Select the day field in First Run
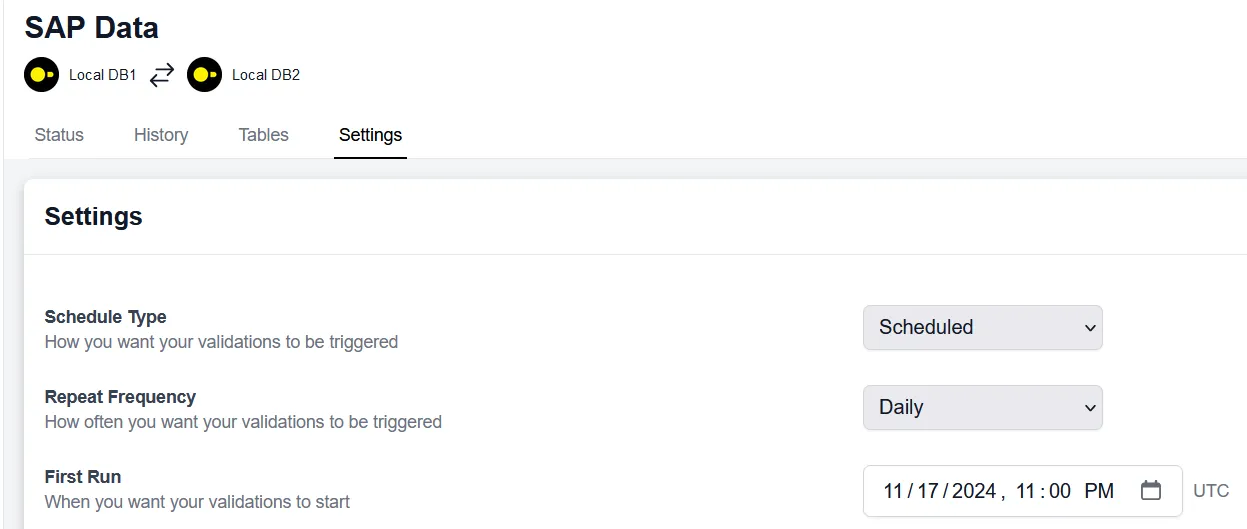Screen dimensions: 1247x529 click(x=928, y=491)
